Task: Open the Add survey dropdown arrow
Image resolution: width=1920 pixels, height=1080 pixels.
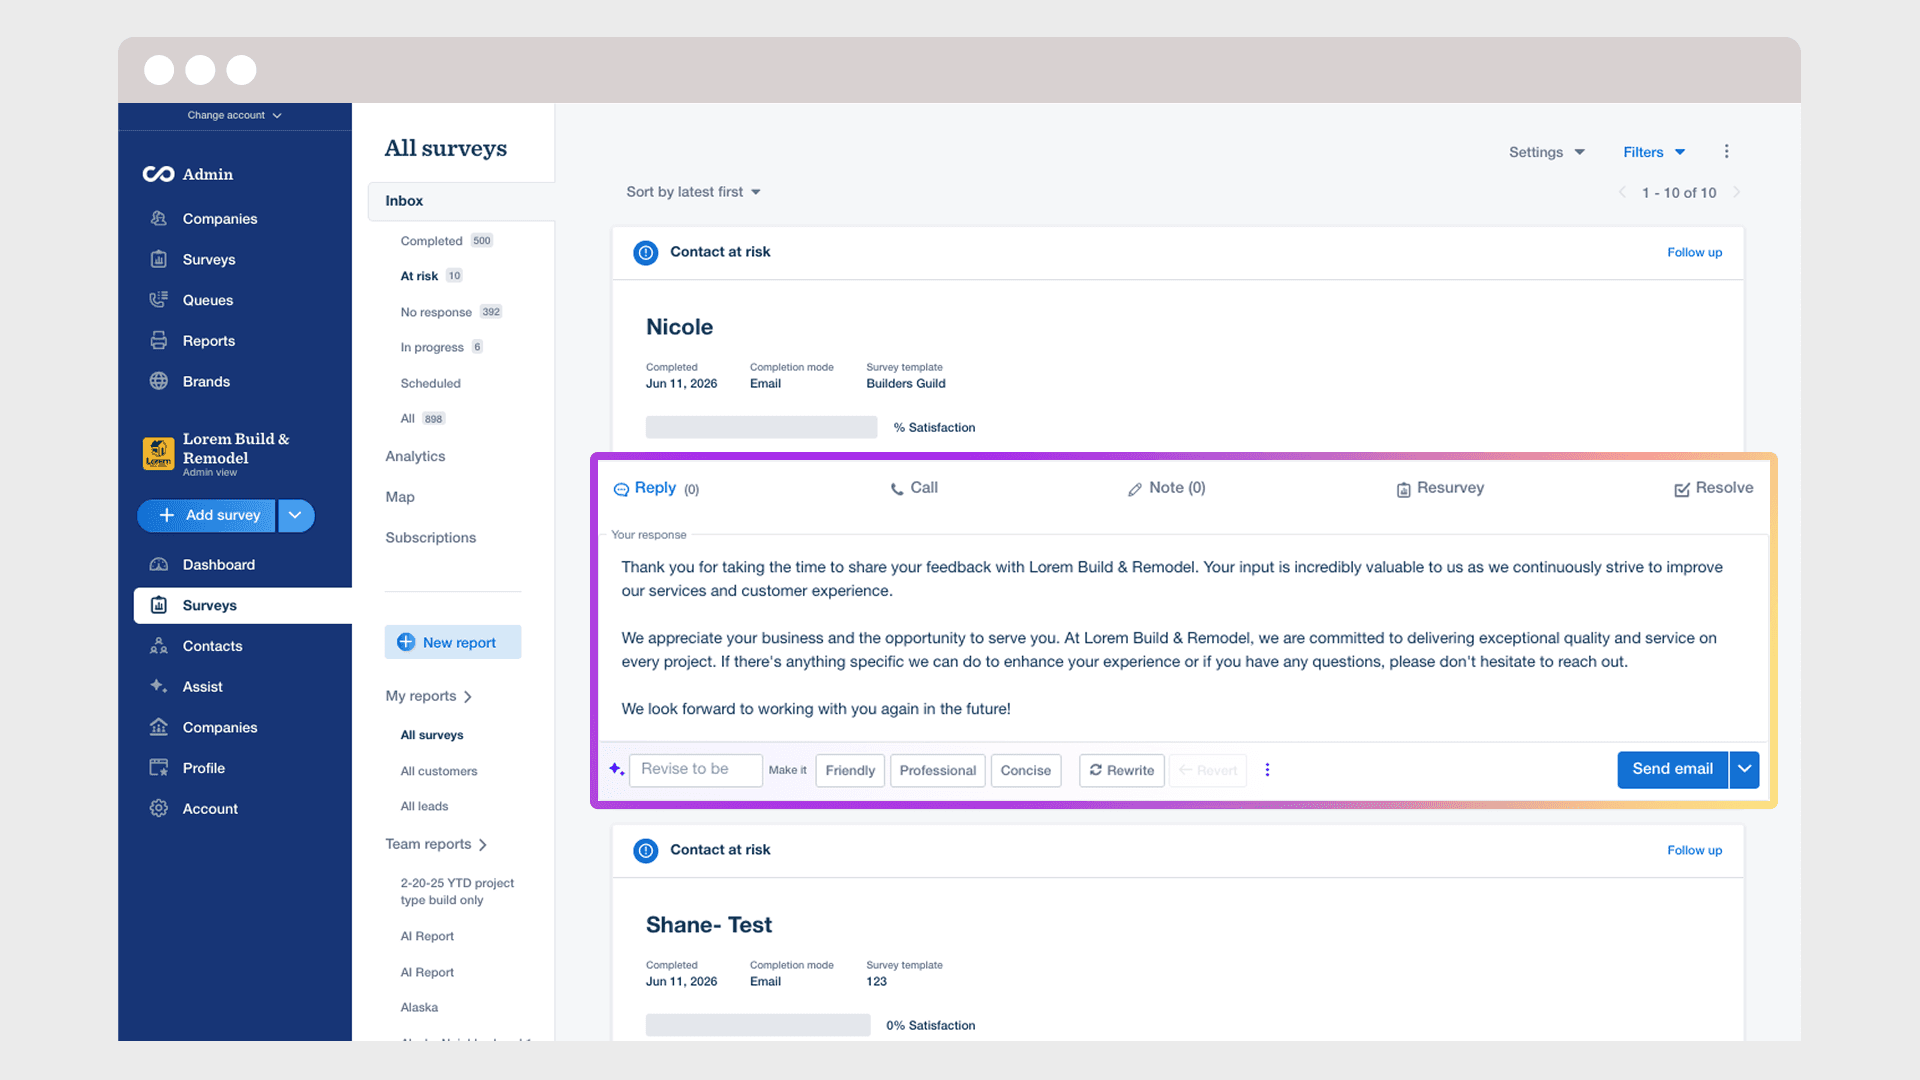Action: click(295, 515)
